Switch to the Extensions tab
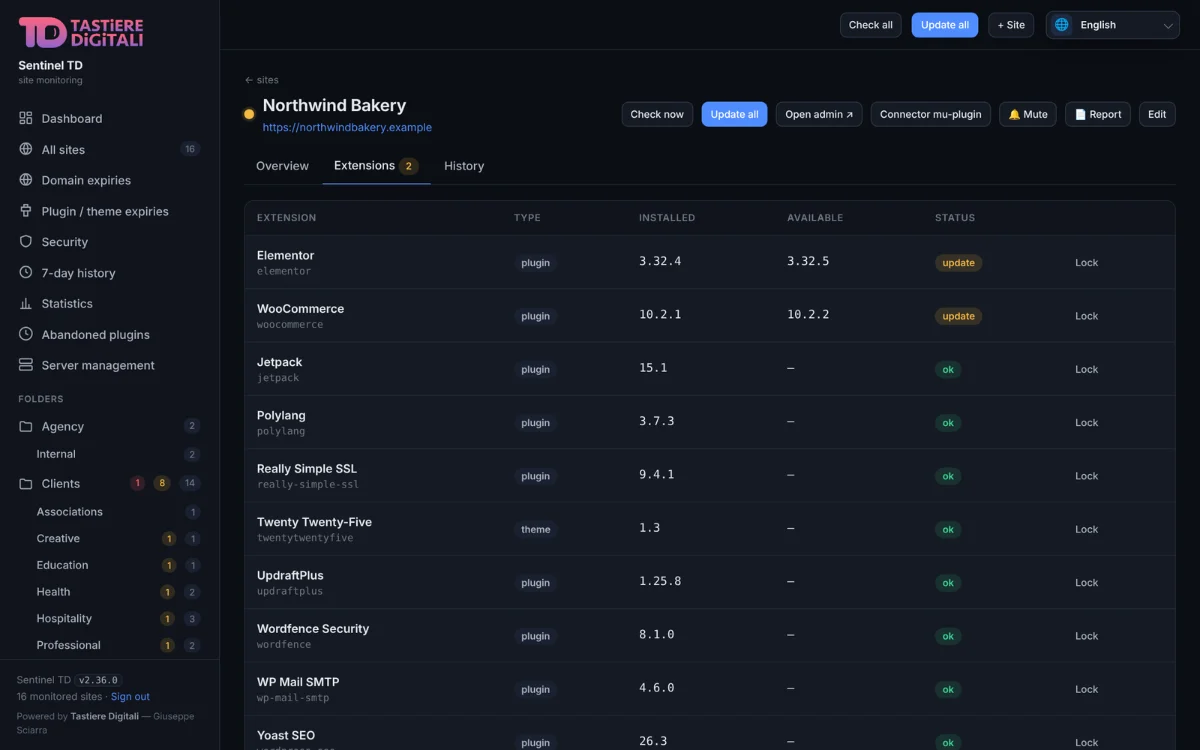 tap(376, 166)
